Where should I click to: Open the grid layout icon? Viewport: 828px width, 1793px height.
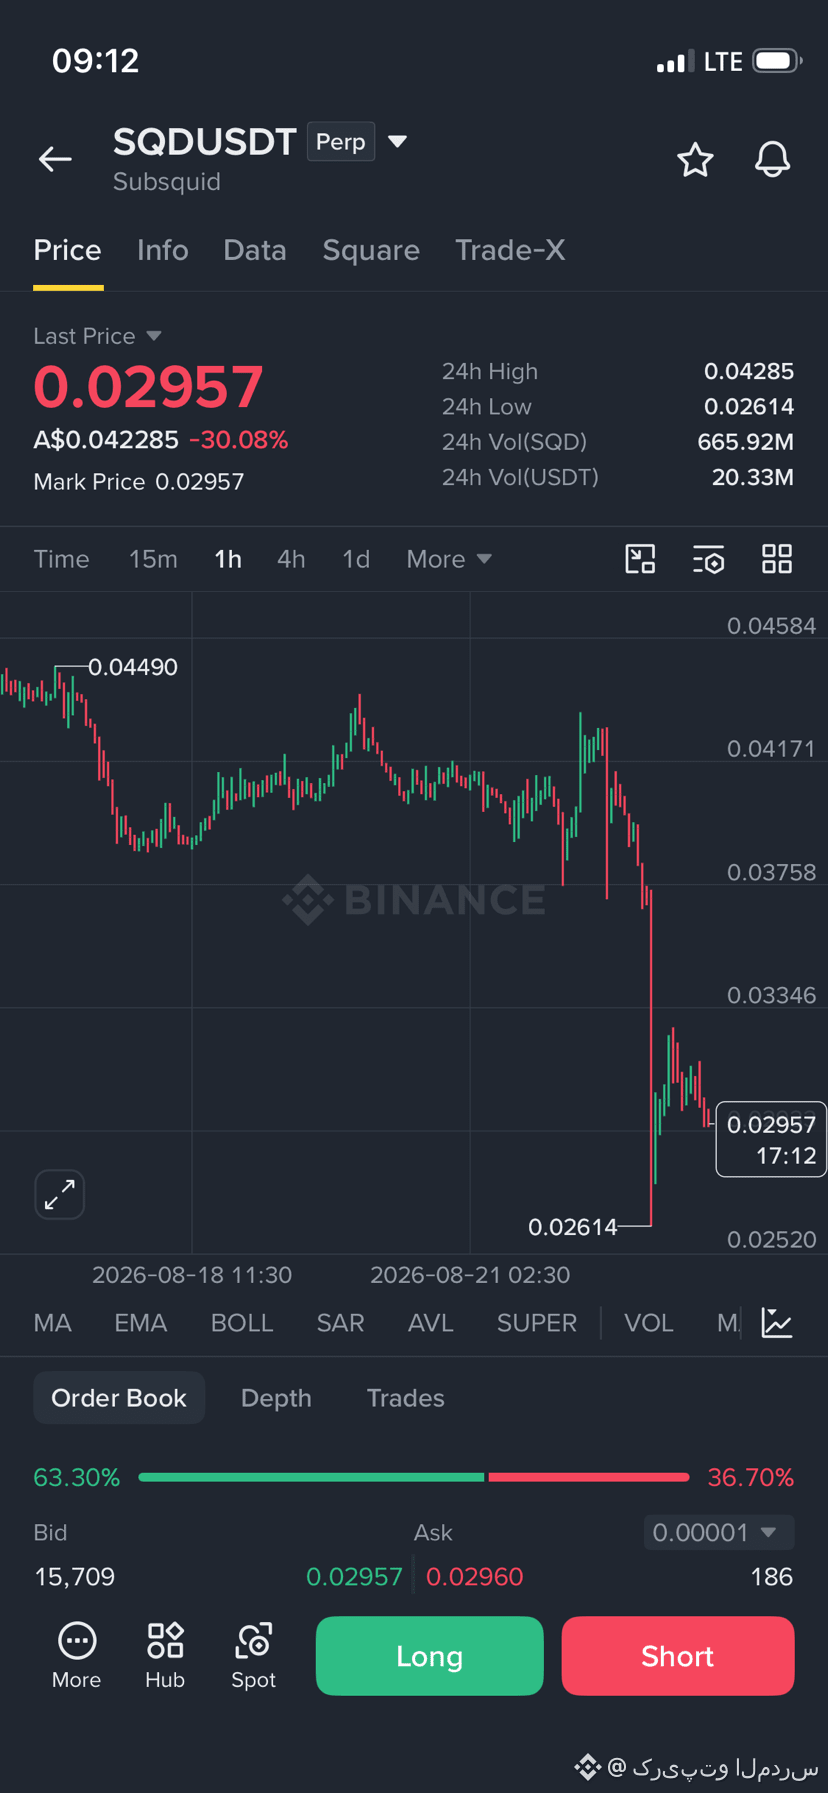[x=777, y=559]
